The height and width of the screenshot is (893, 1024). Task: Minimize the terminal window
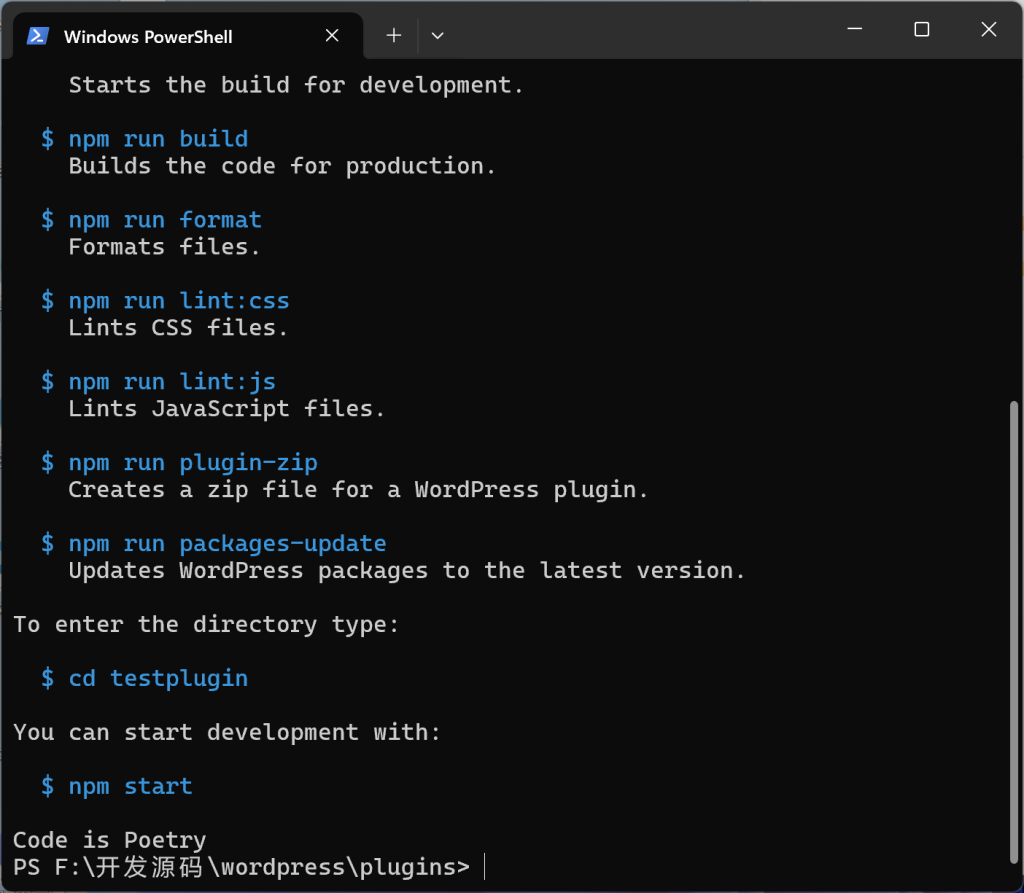854,29
